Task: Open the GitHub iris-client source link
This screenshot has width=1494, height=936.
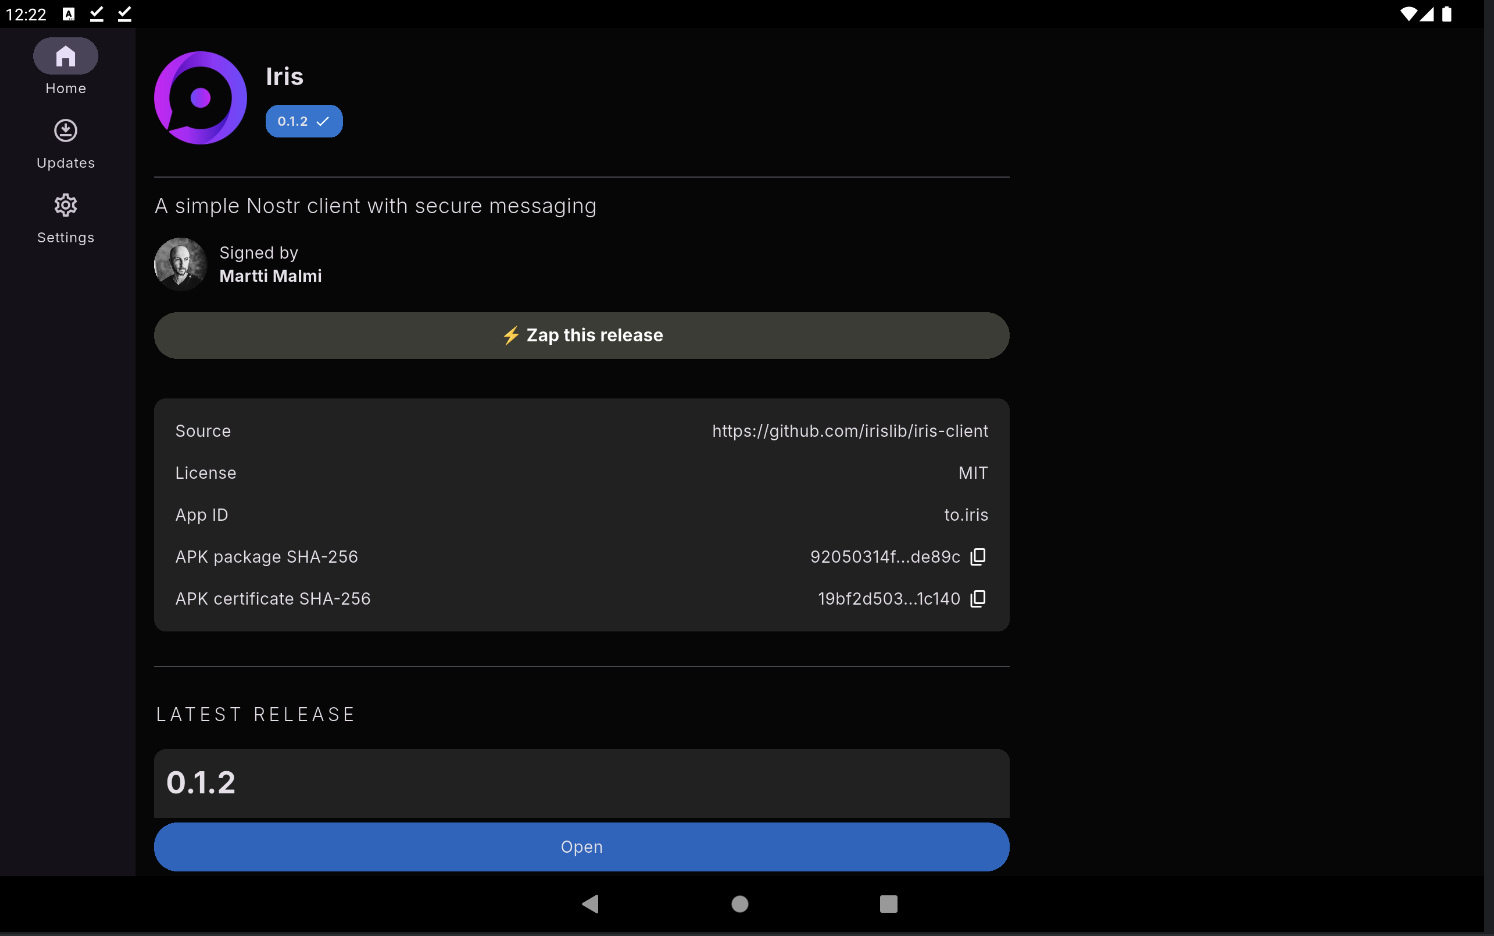Action: [x=850, y=431]
